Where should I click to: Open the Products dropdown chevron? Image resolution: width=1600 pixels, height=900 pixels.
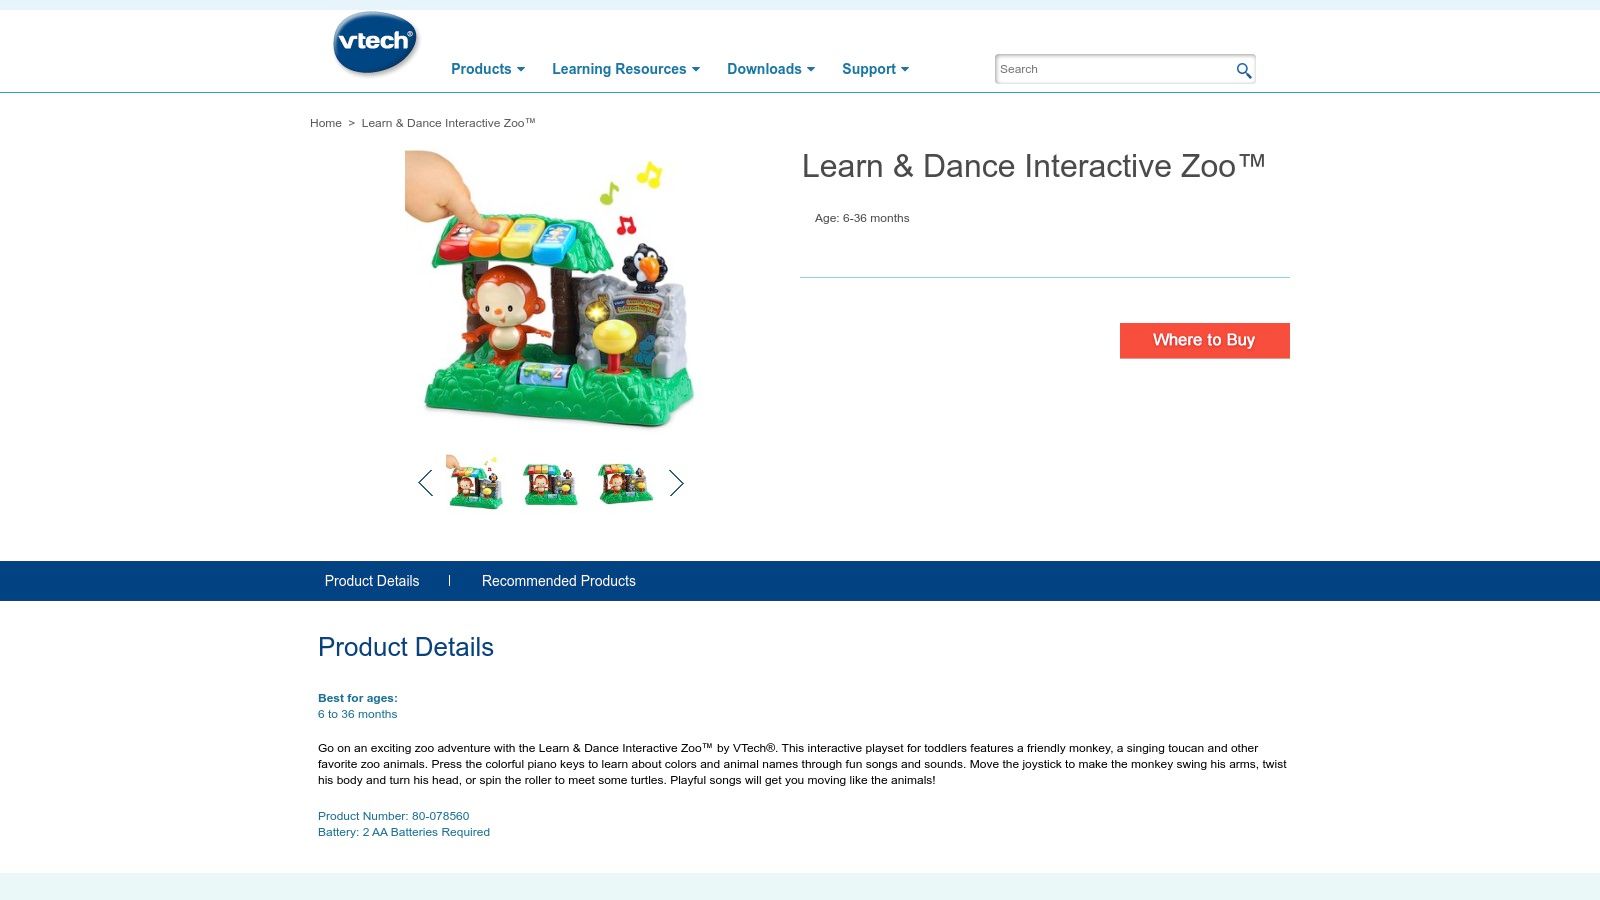(520, 70)
